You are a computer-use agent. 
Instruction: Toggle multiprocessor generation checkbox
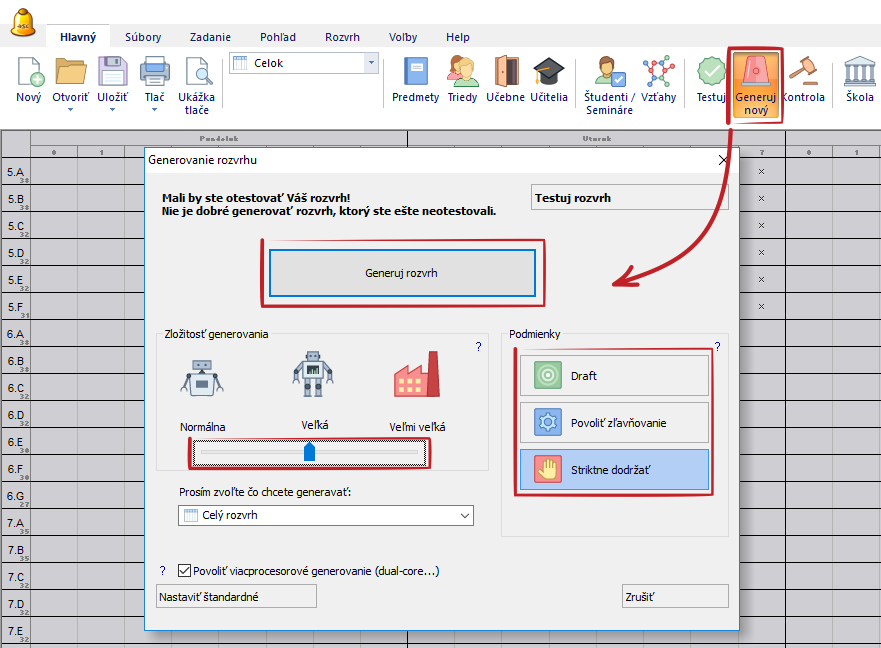point(184,571)
